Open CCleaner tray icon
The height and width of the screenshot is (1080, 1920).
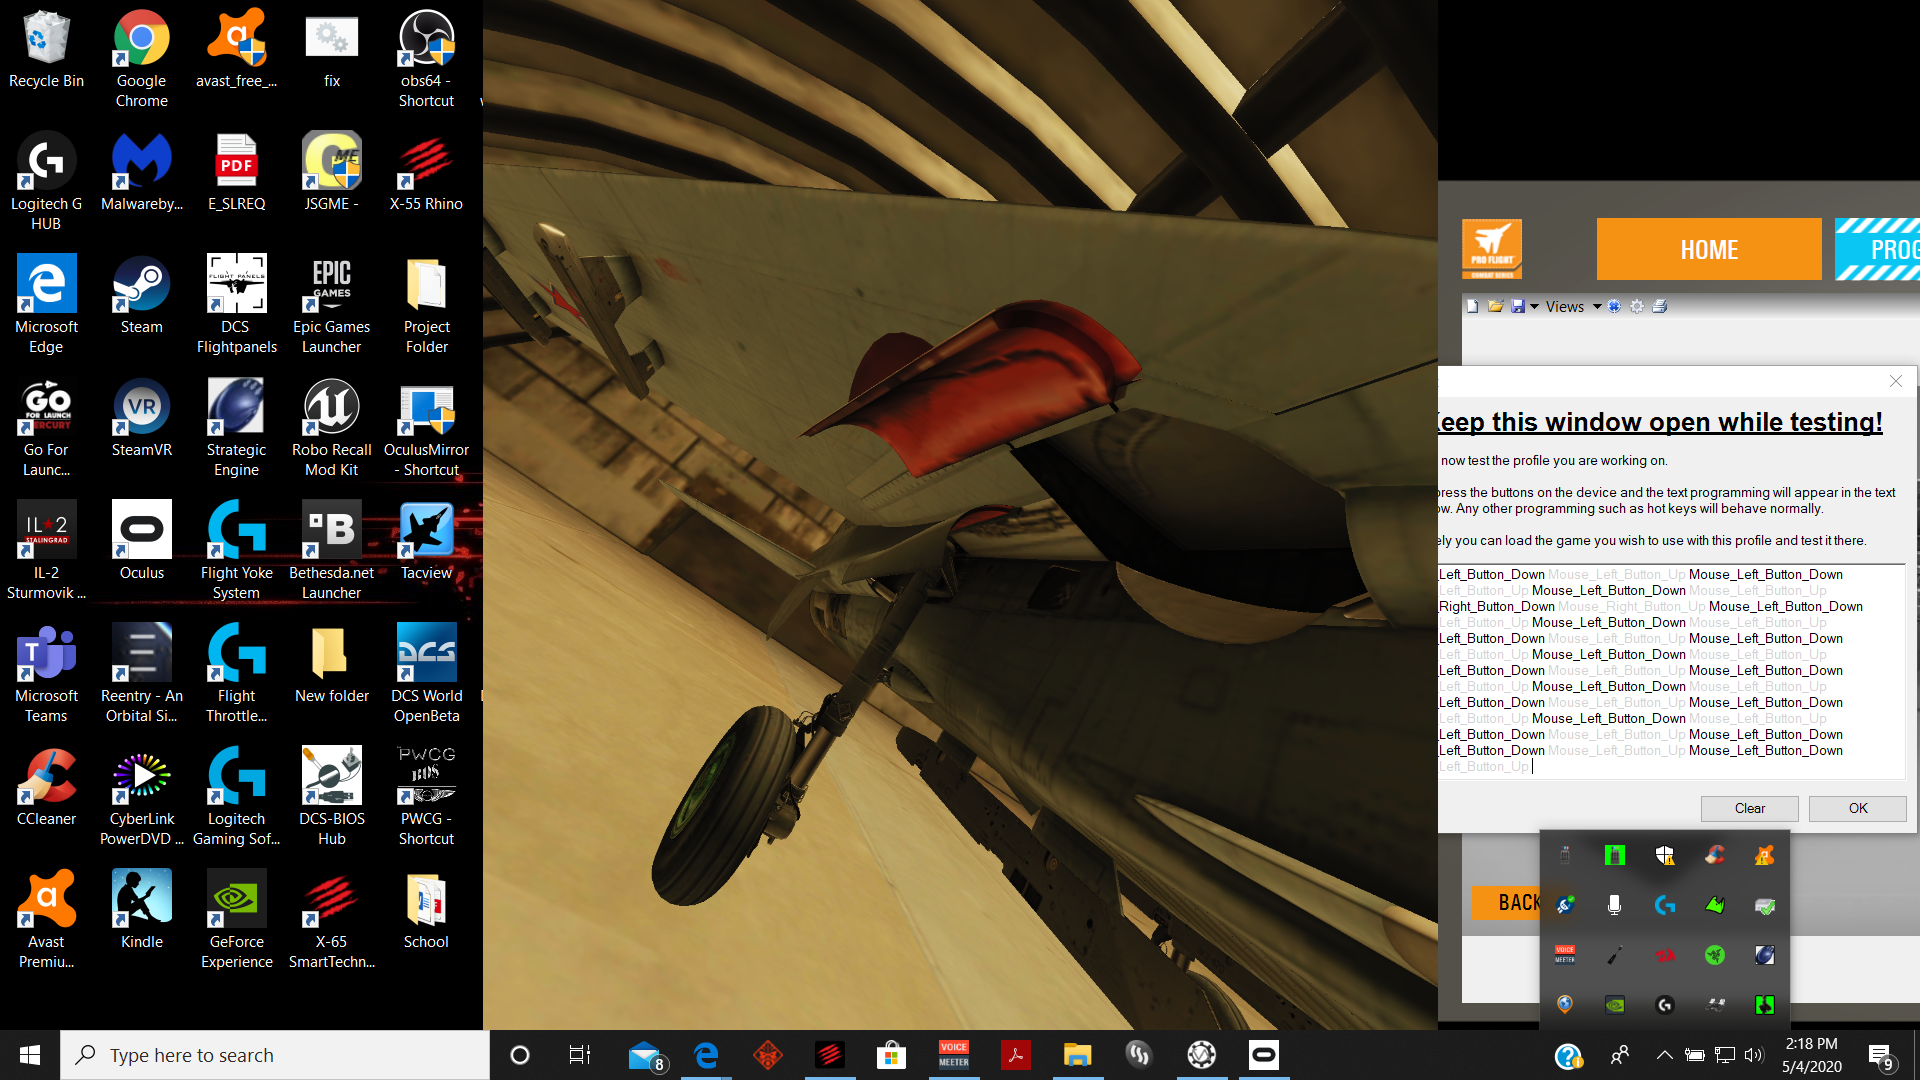(1715, 855)
